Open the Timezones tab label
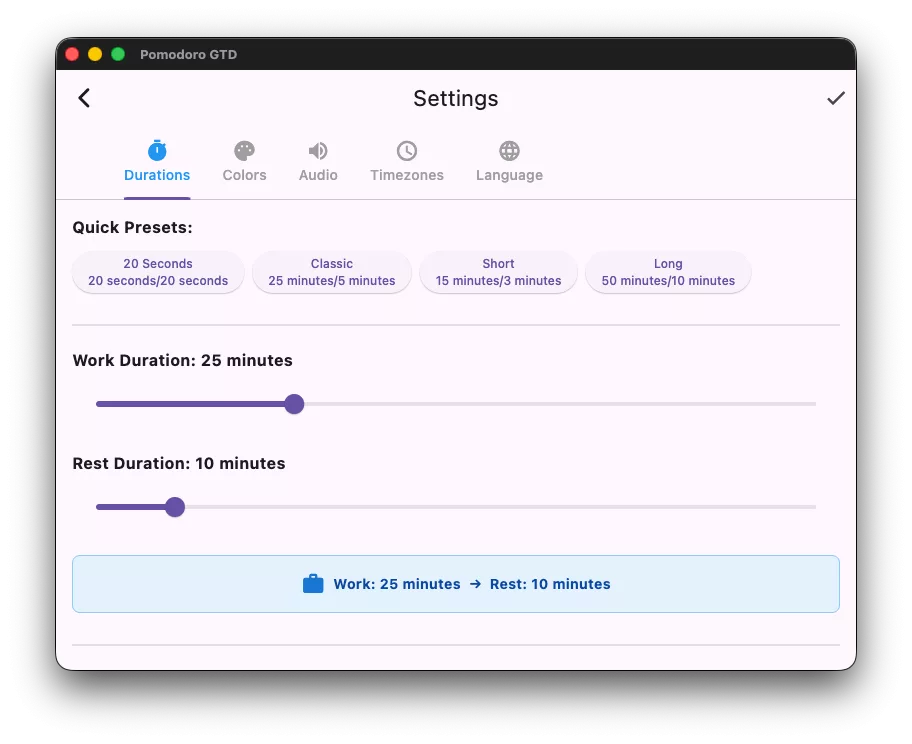Image resolution: width=912 pixels, height=744 pixels. [407, 175]
